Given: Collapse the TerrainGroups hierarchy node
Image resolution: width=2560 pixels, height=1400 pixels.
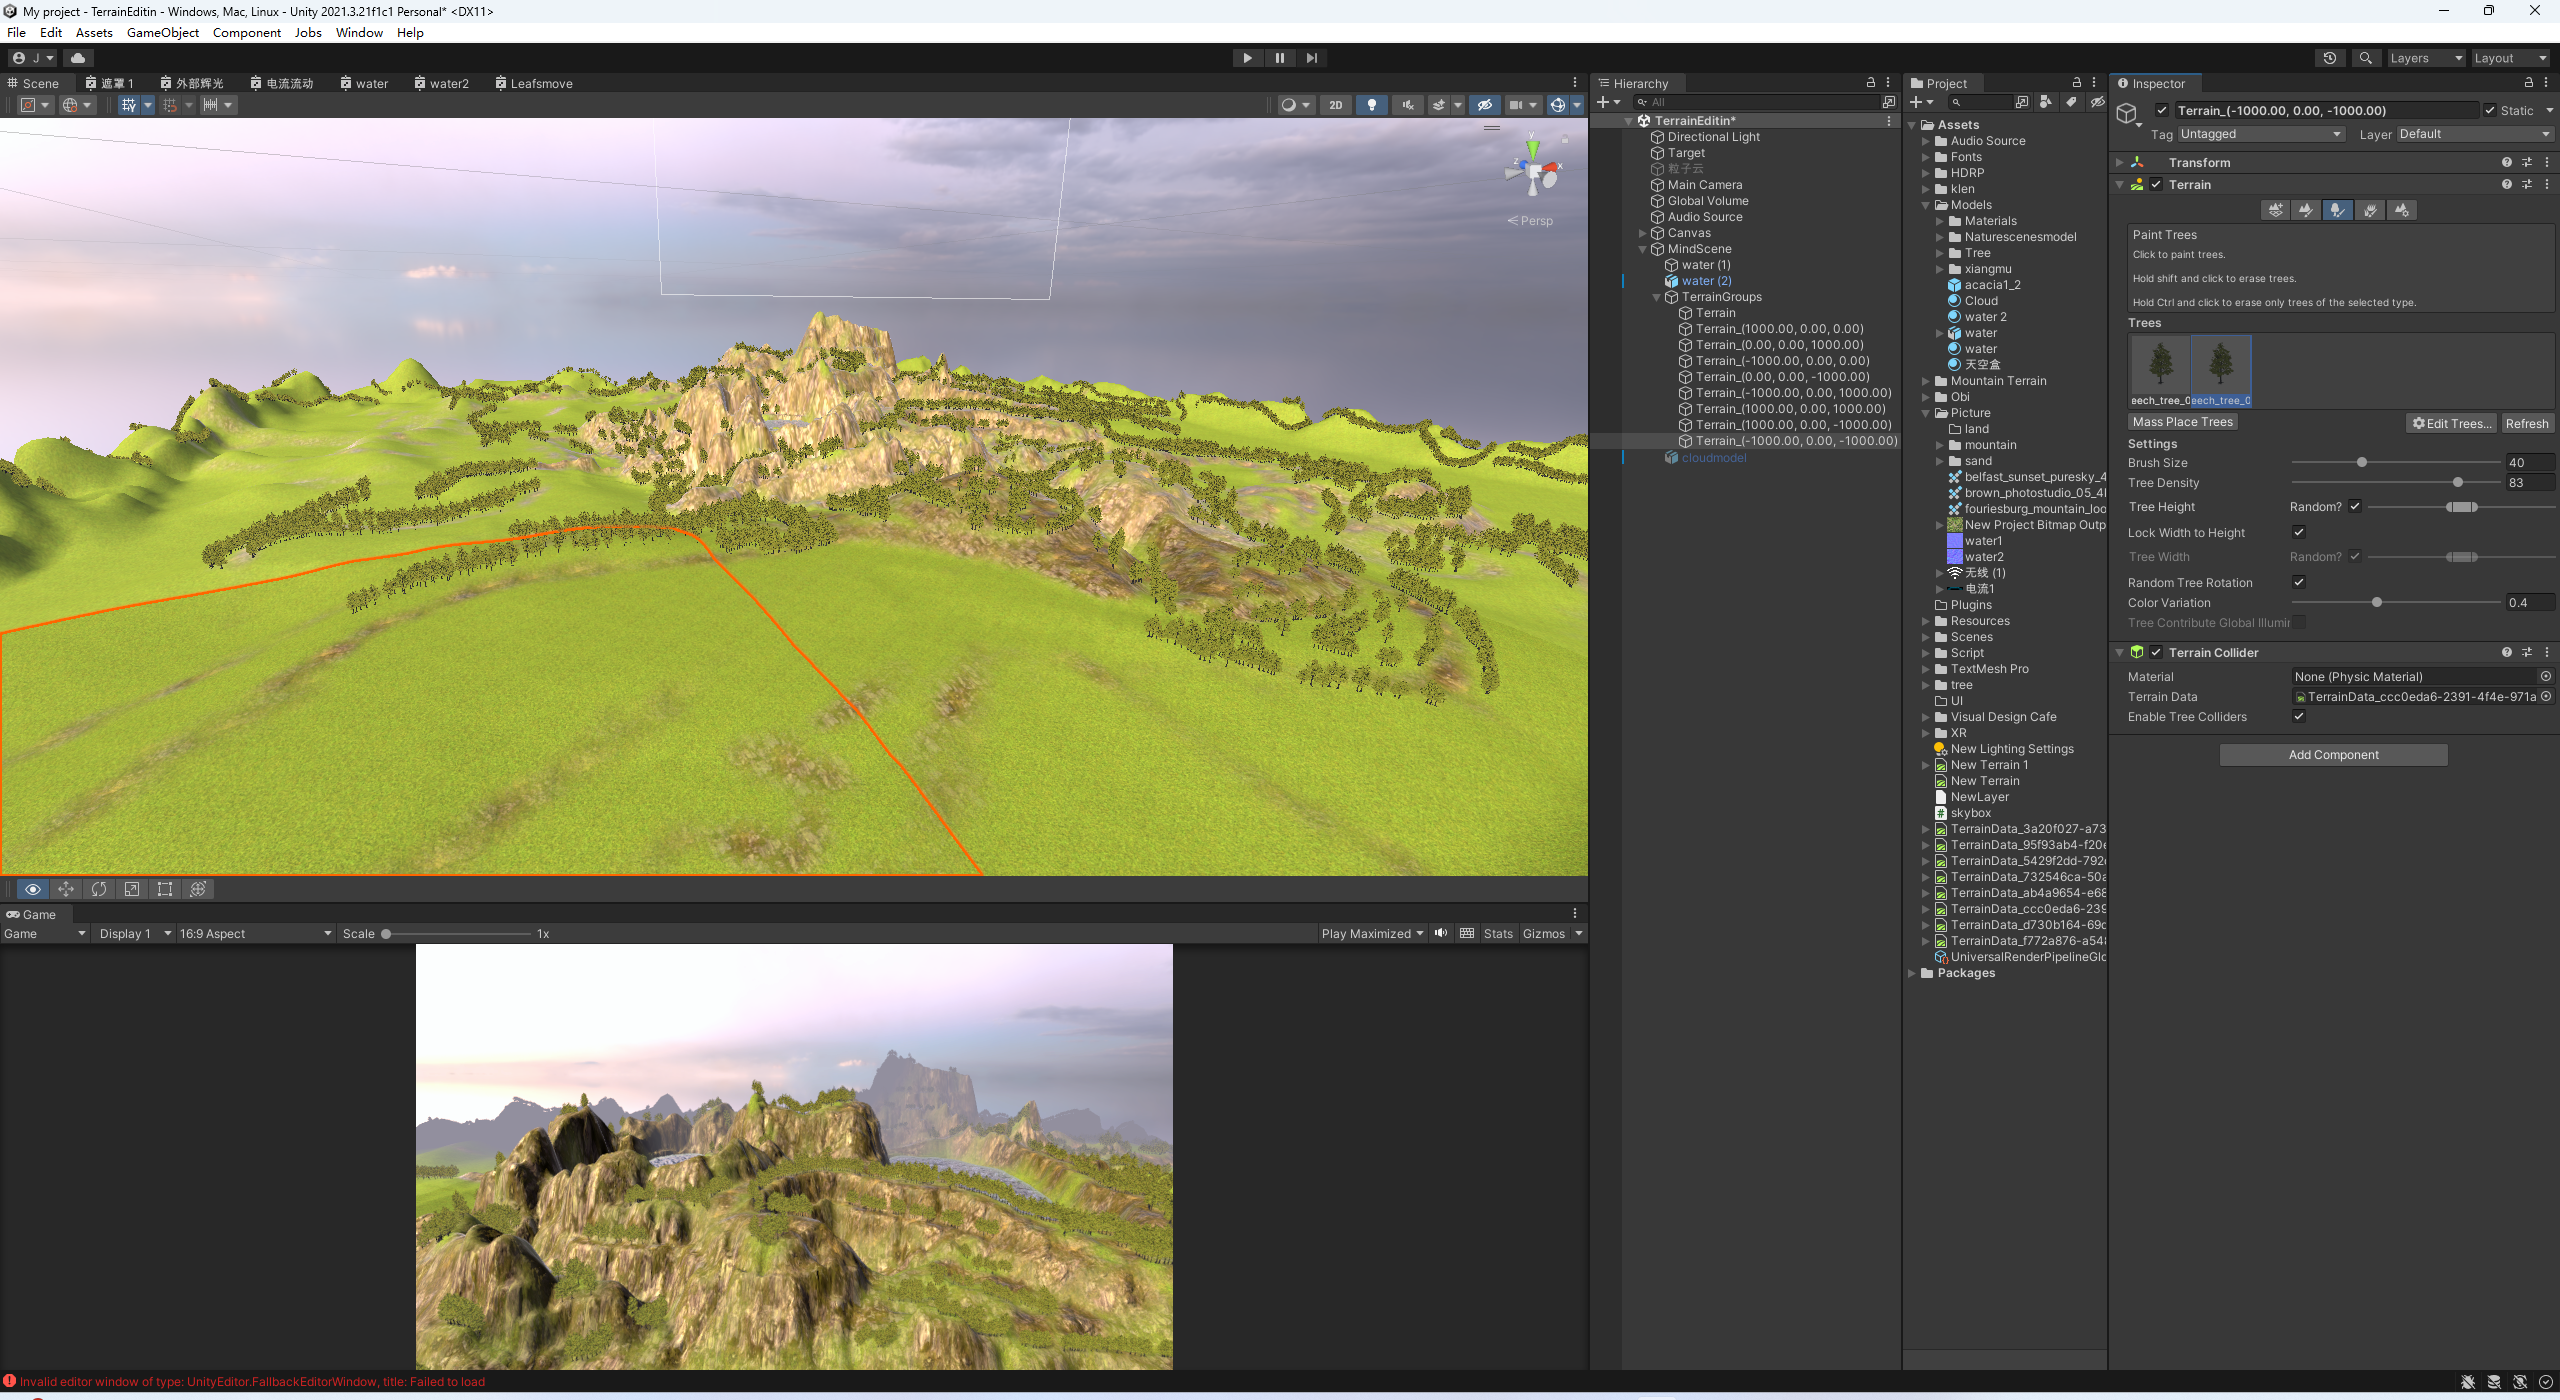Looking at the screenshot, I should [1656, 297].
